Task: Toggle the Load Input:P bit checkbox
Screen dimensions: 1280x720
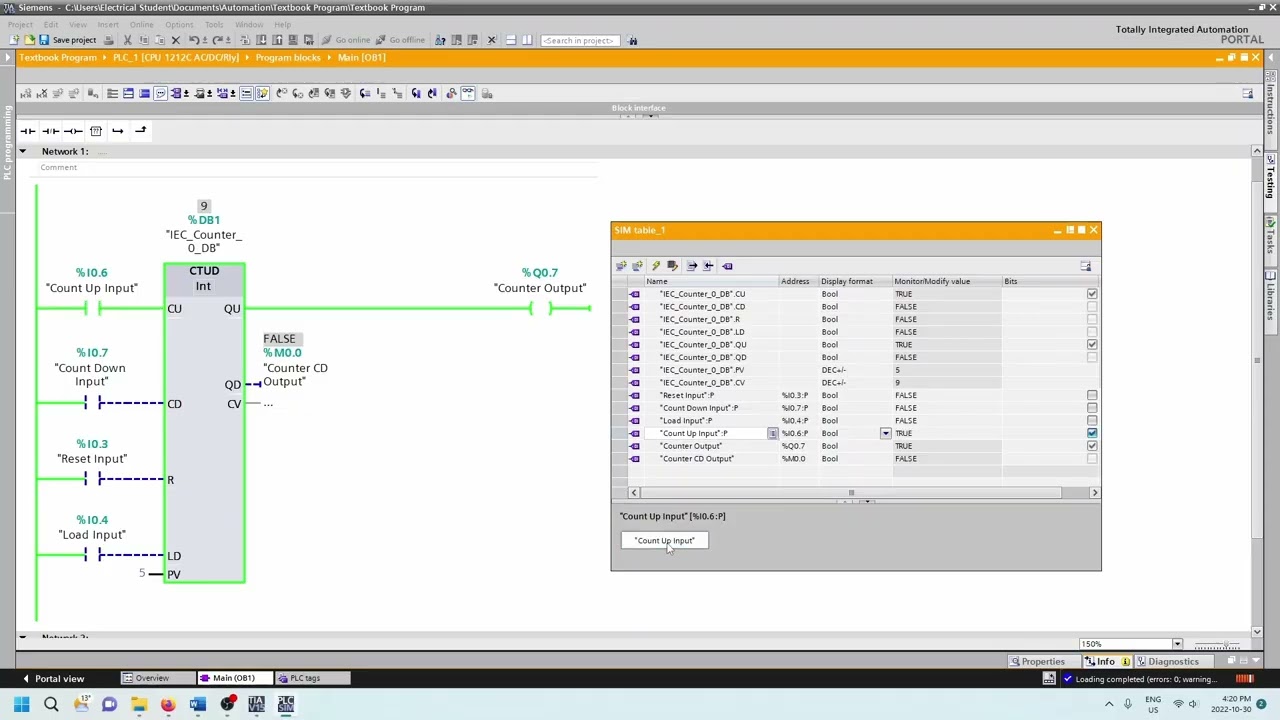Action: 1092,421
